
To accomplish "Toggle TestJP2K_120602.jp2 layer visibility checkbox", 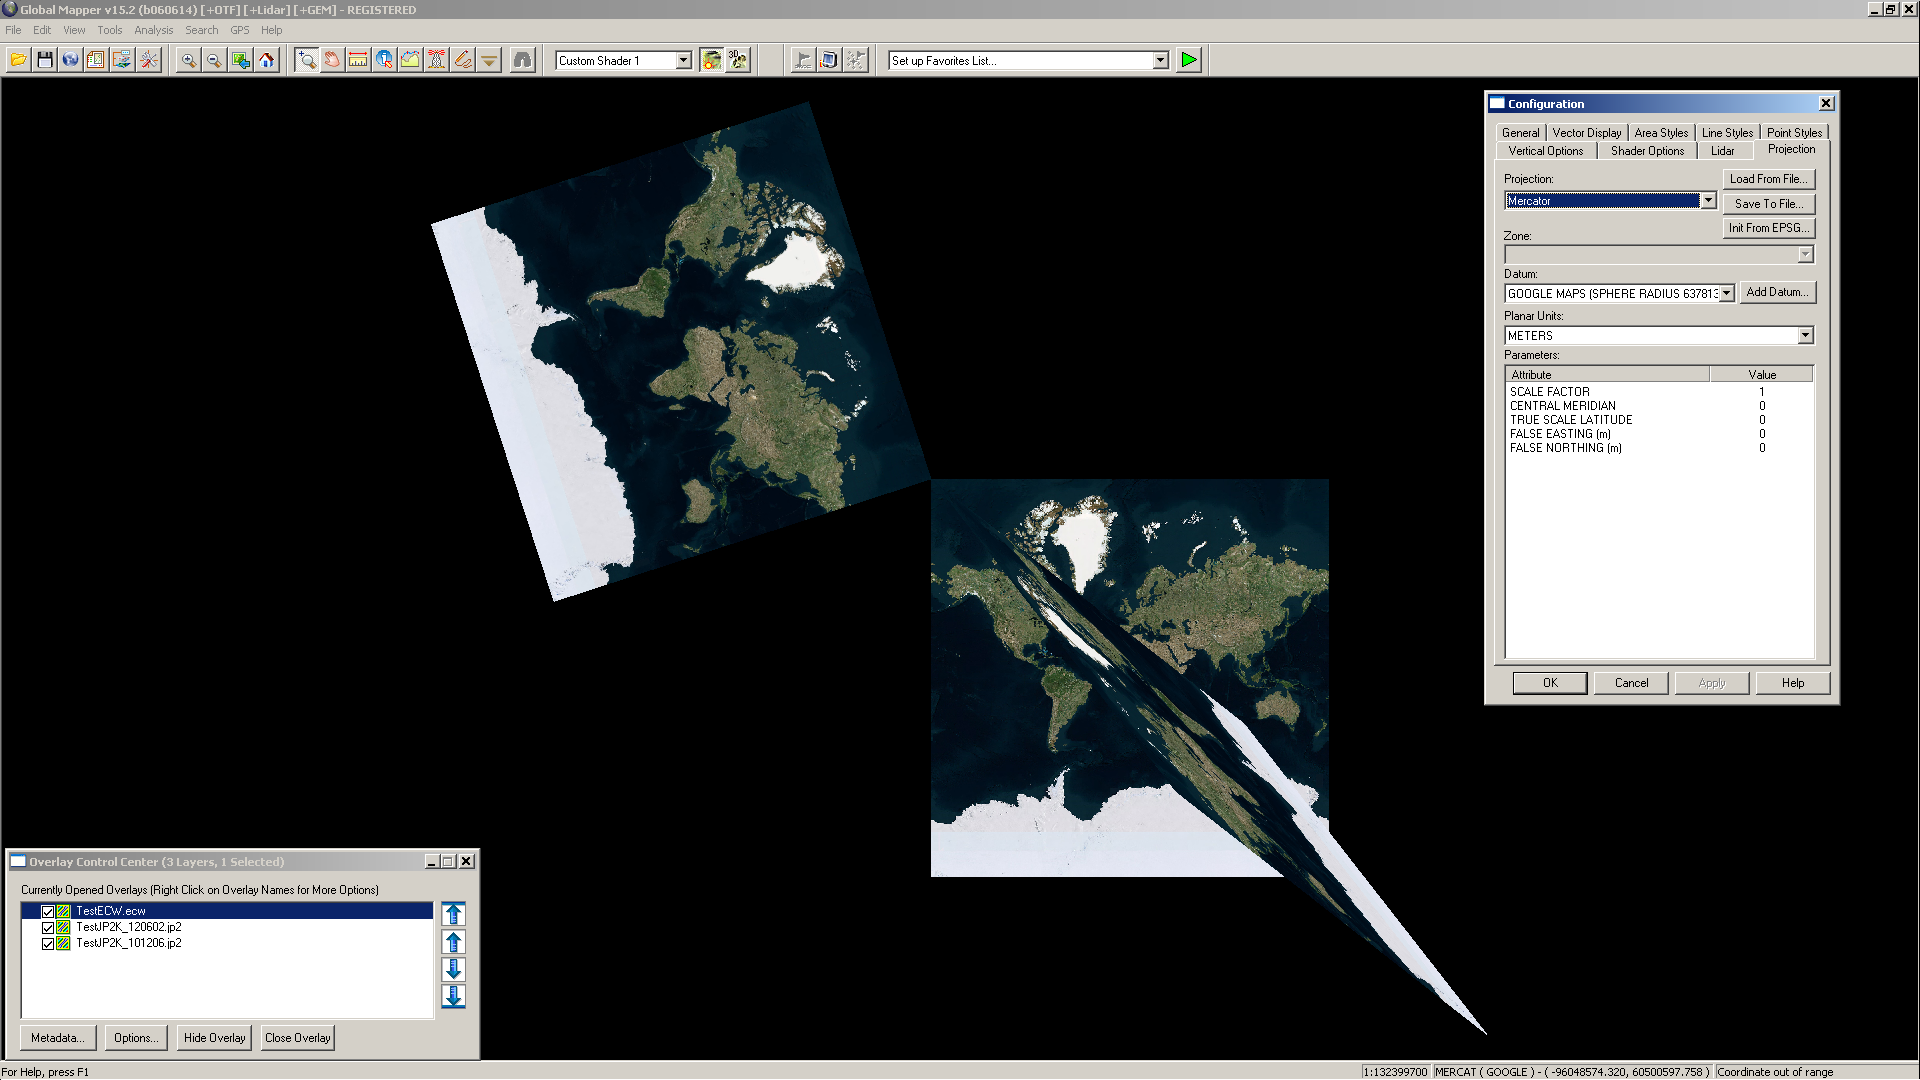I will pos(48,927).
